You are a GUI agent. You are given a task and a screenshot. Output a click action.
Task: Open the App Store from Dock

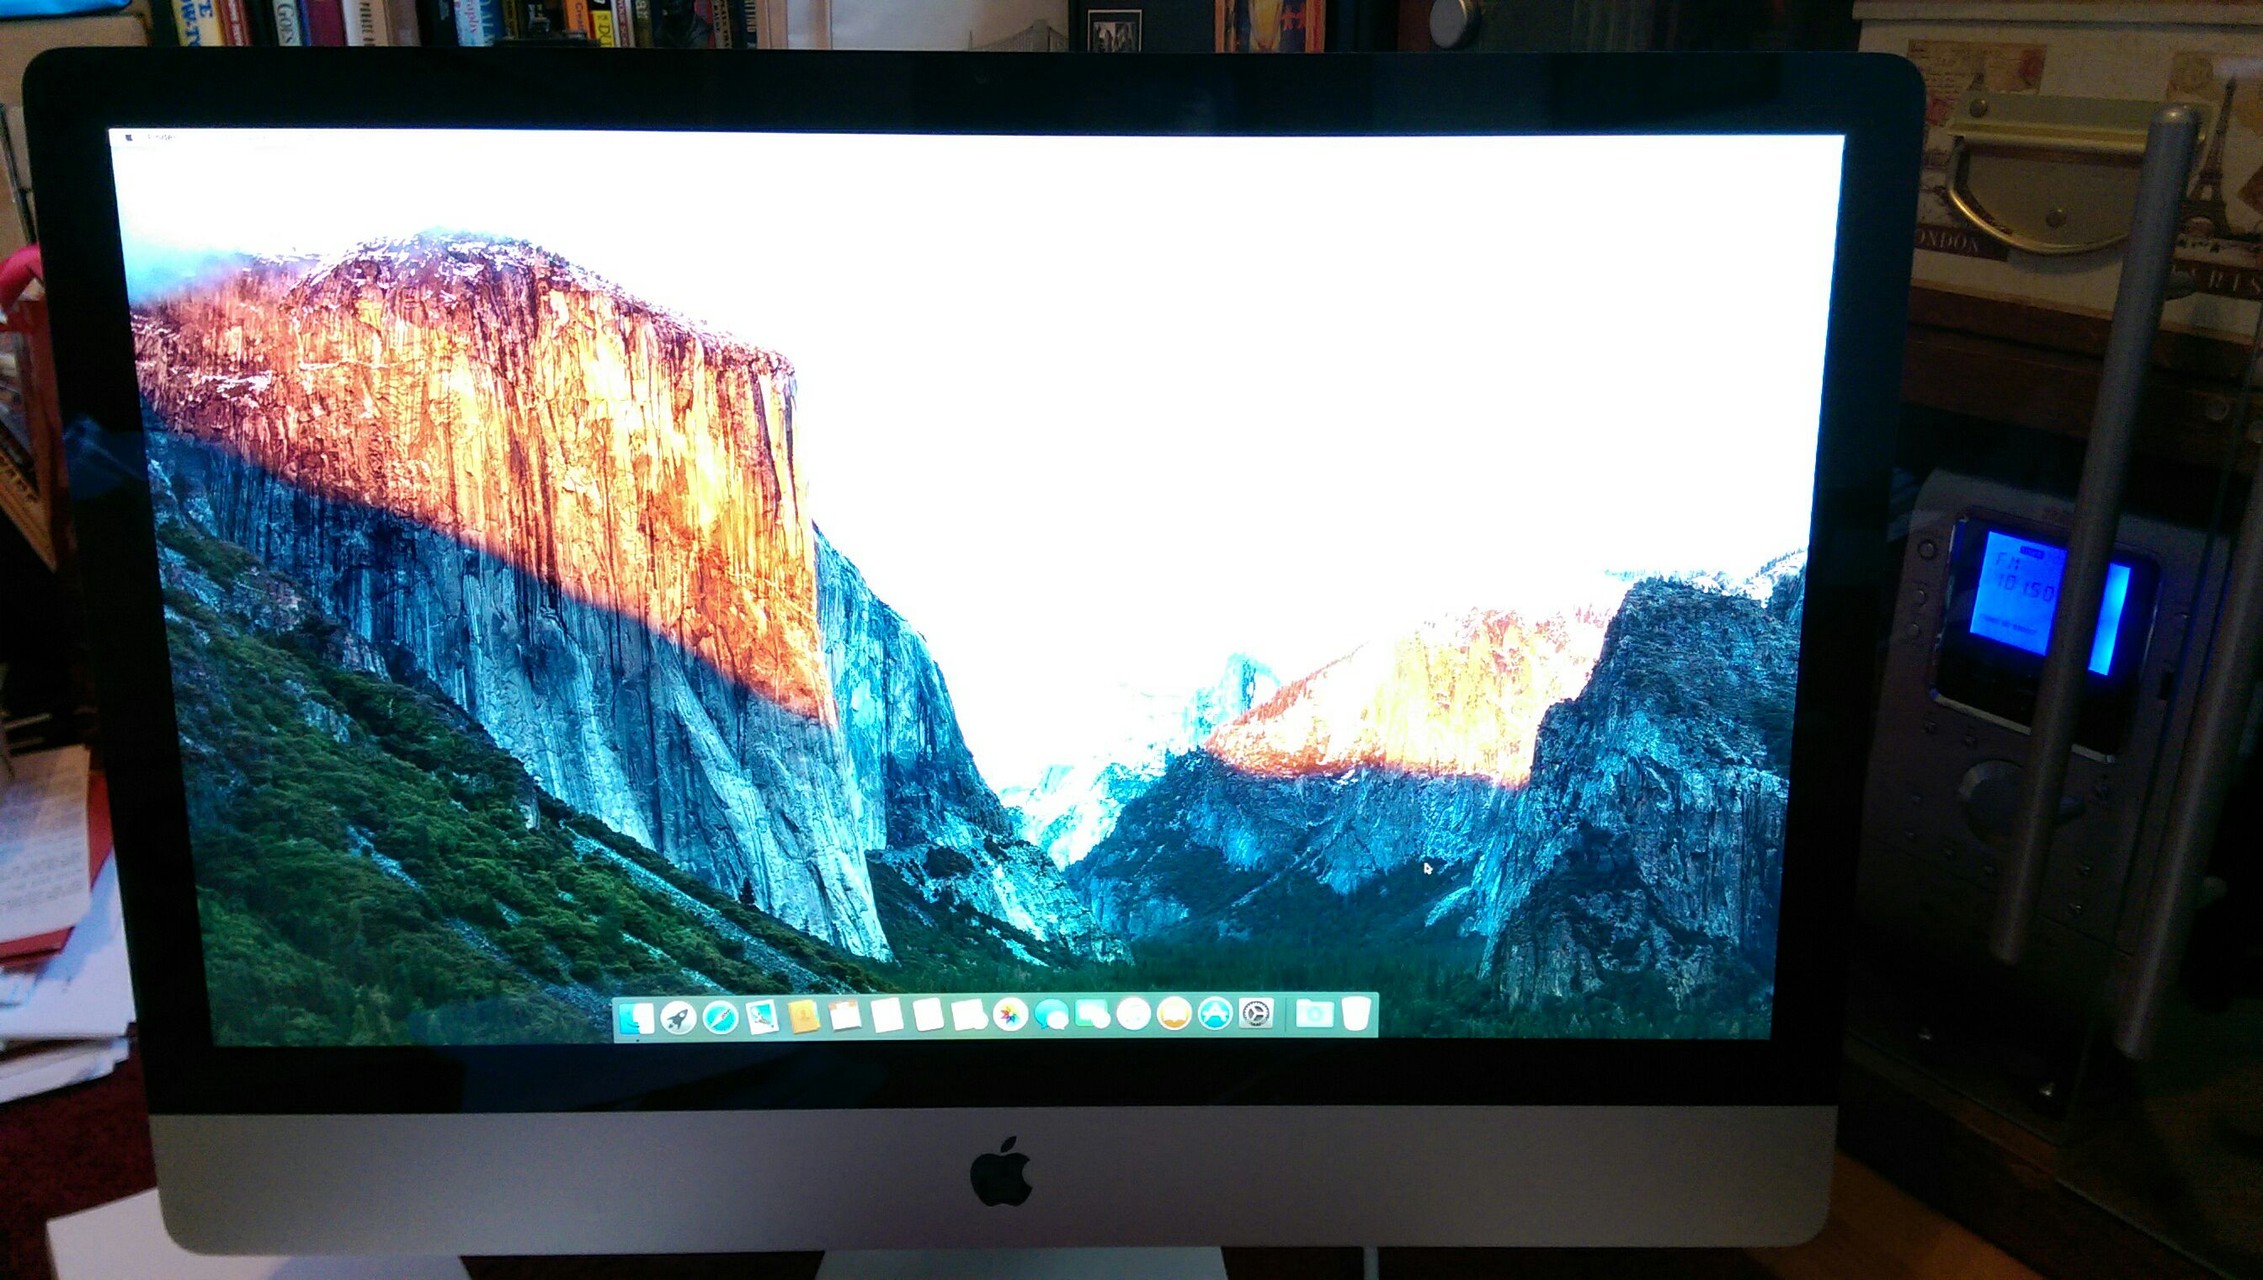point(1215,1014)
